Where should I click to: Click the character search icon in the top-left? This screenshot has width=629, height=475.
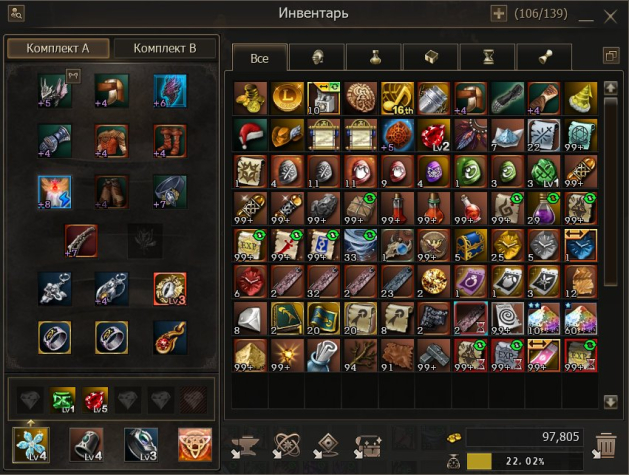click(x=16, y=13)
